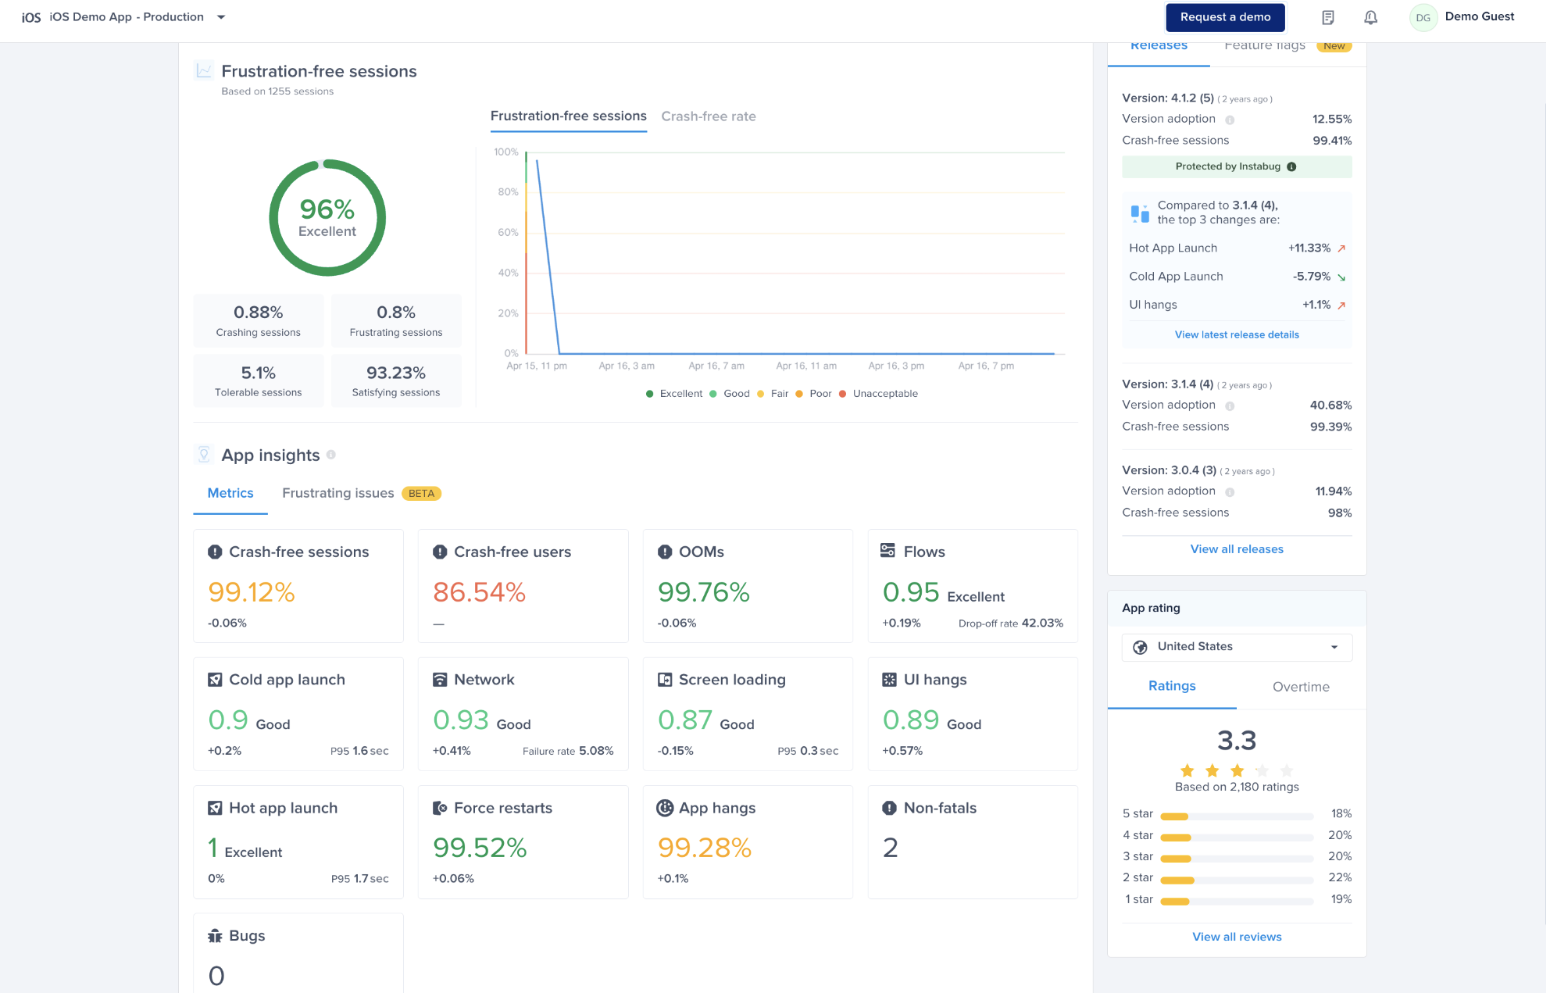1546x994 pixels.
Task: Click the App insights info icon
Action: coord(331,455)
